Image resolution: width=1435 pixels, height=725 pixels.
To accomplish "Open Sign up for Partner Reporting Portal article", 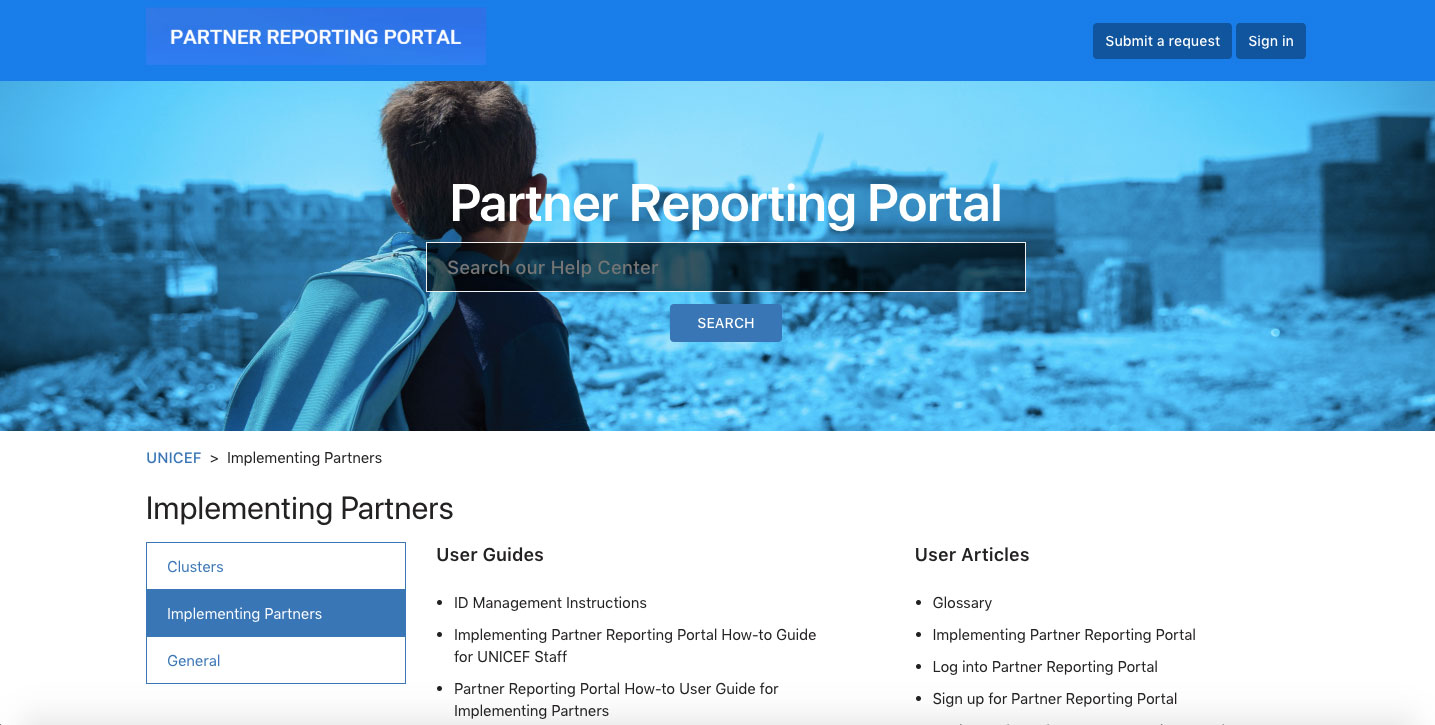I will [1055, 699].
